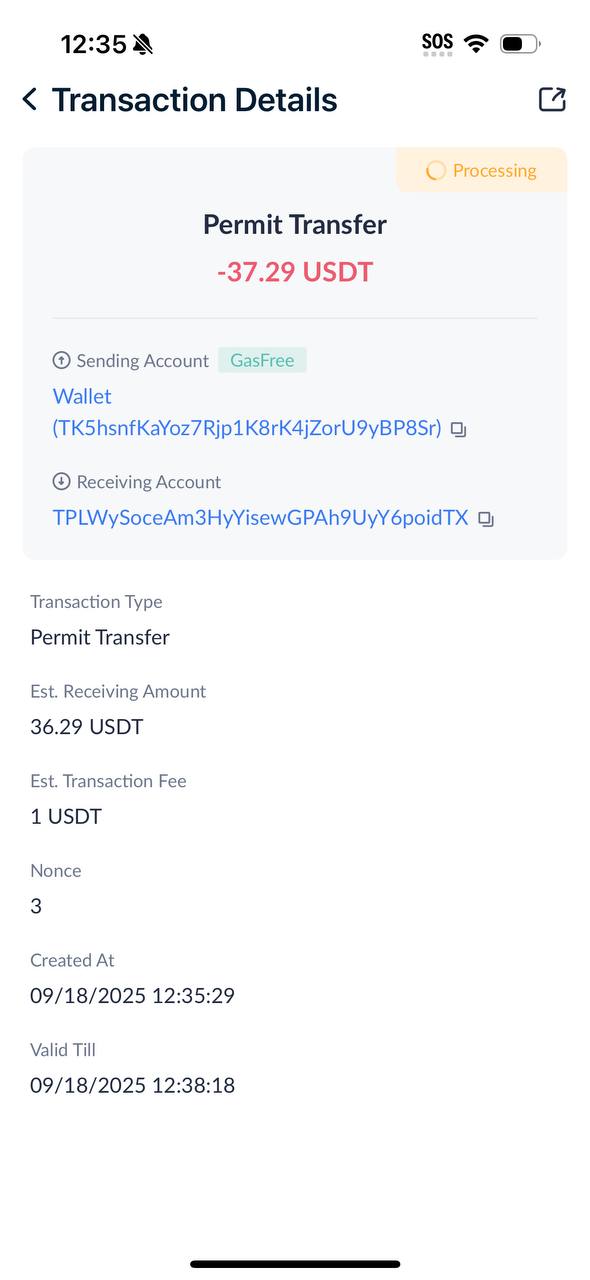Tap the Receiving Account down-arrow icon
This screenshot has width=590, height=1280.
tap(62, 481)
